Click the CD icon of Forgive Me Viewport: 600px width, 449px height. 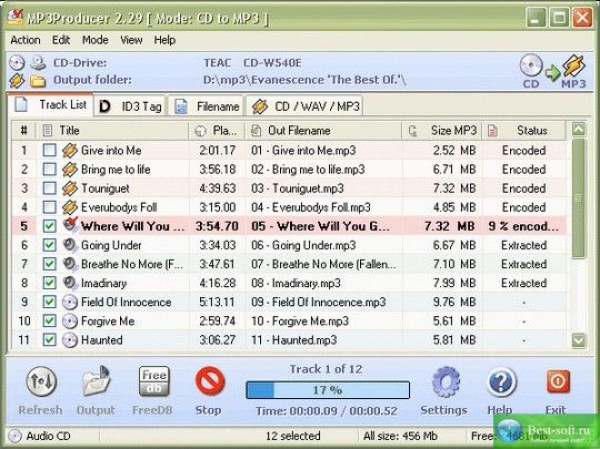pos(70,321)
